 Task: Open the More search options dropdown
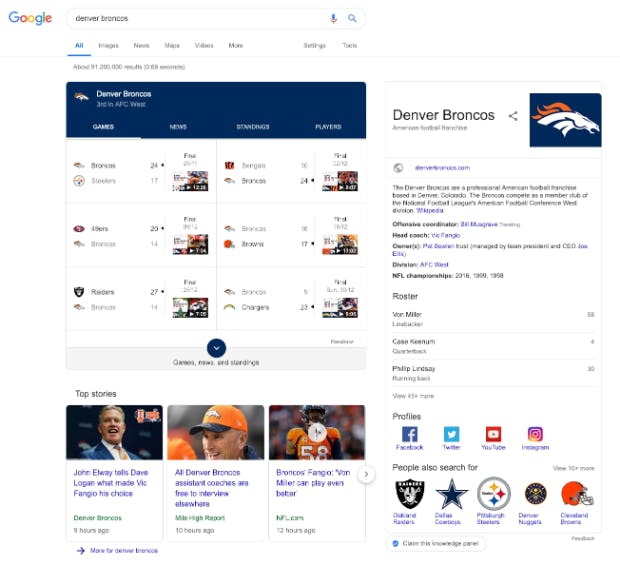236,45
